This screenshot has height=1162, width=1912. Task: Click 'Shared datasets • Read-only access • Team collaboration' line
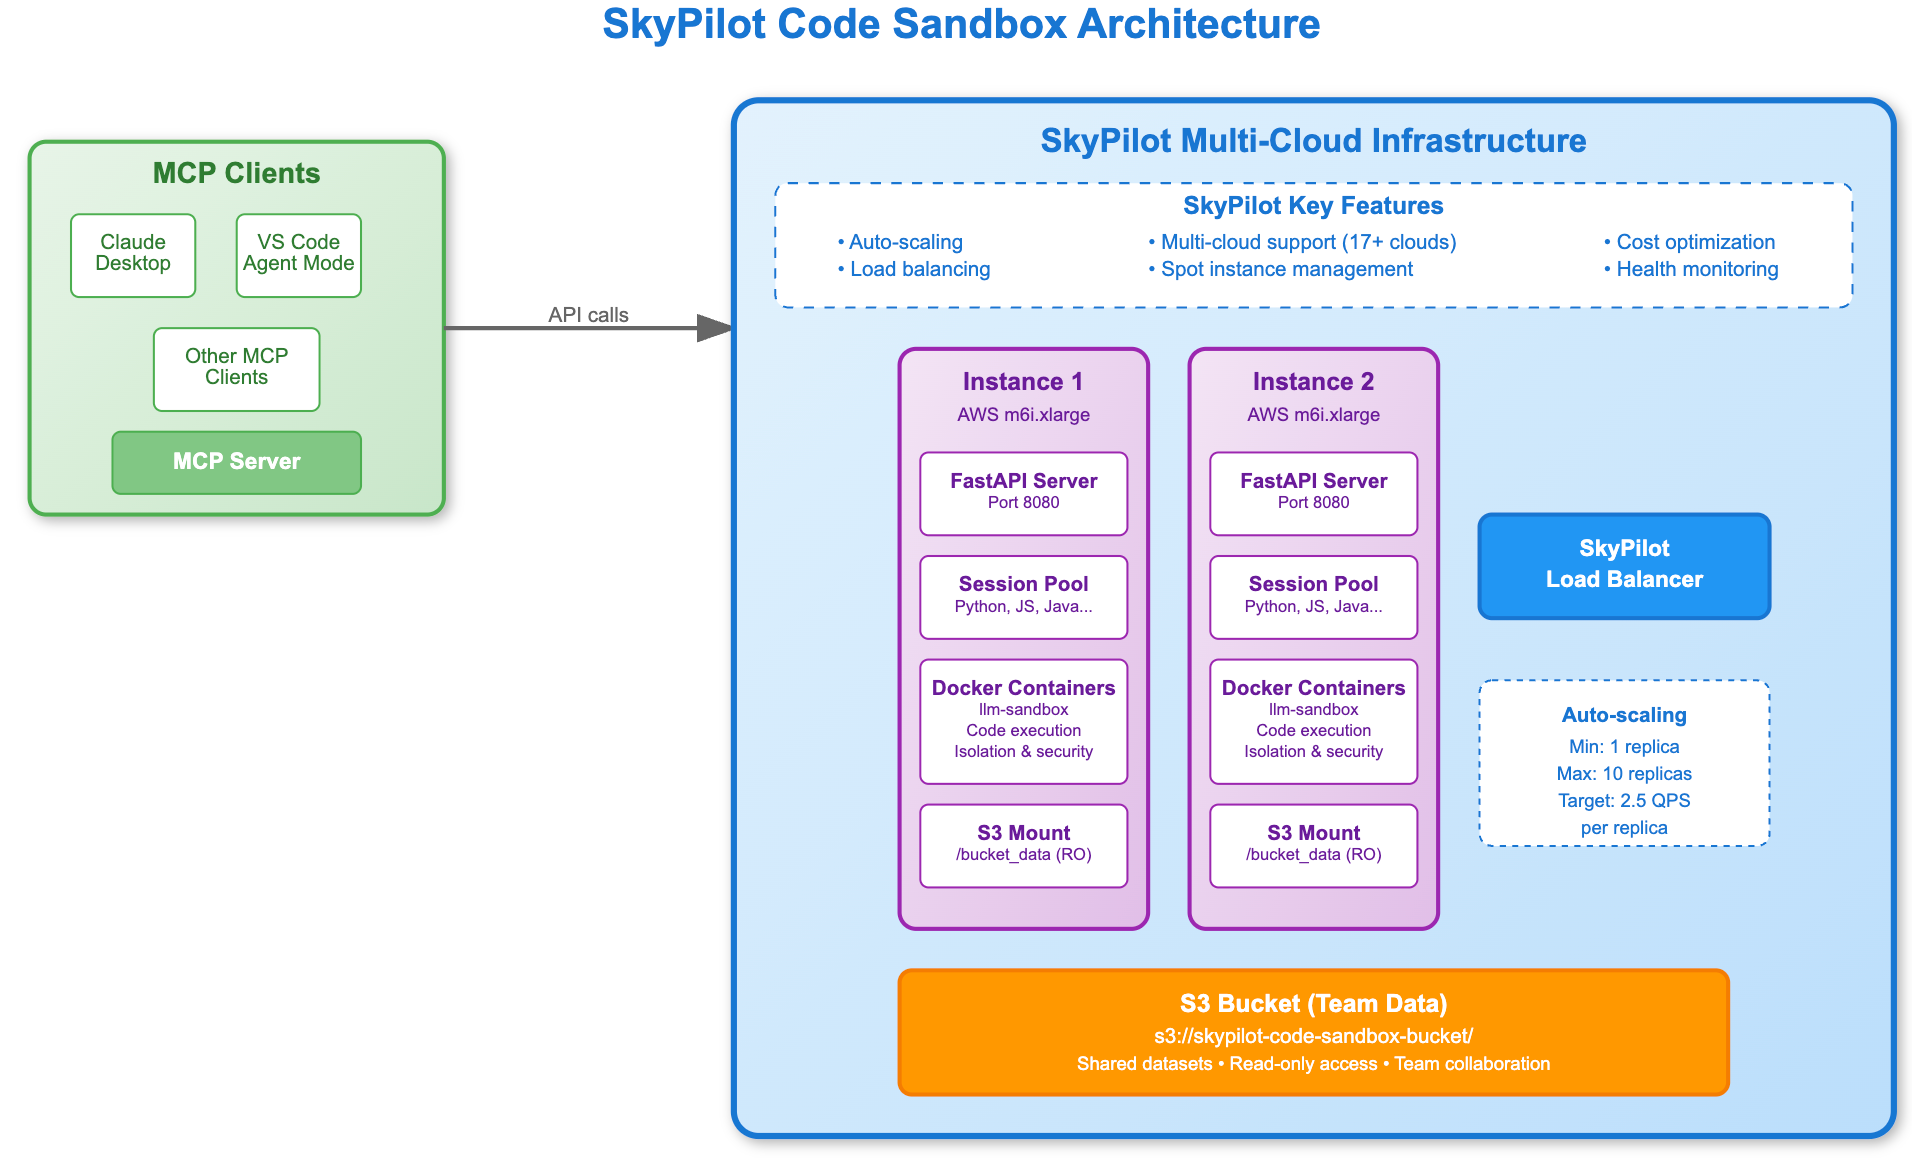1313,1064
